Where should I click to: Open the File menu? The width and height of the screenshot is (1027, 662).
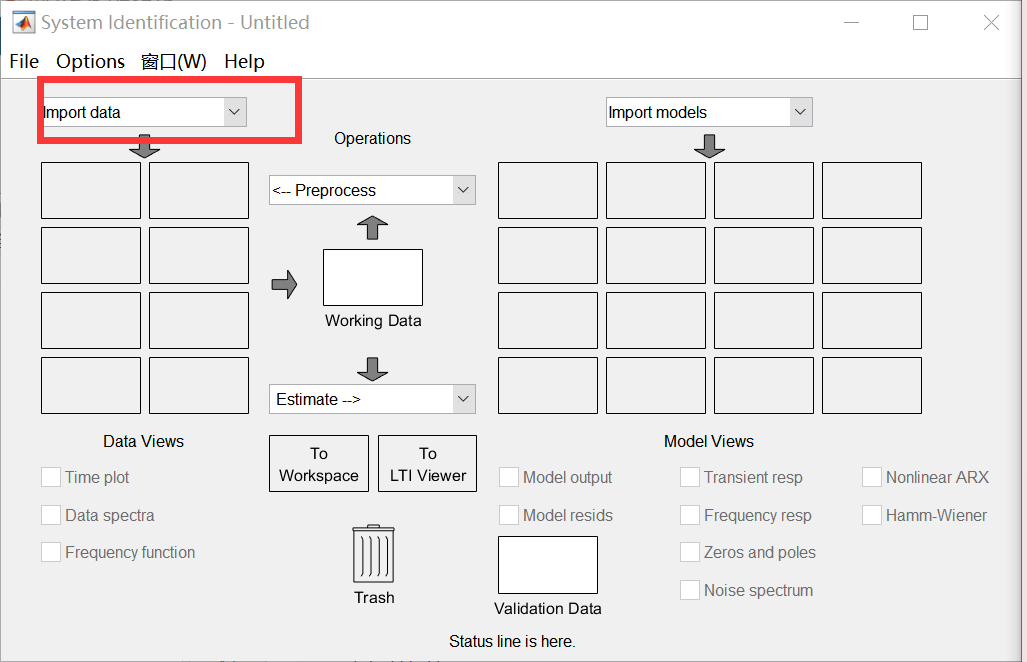[24, 61]
